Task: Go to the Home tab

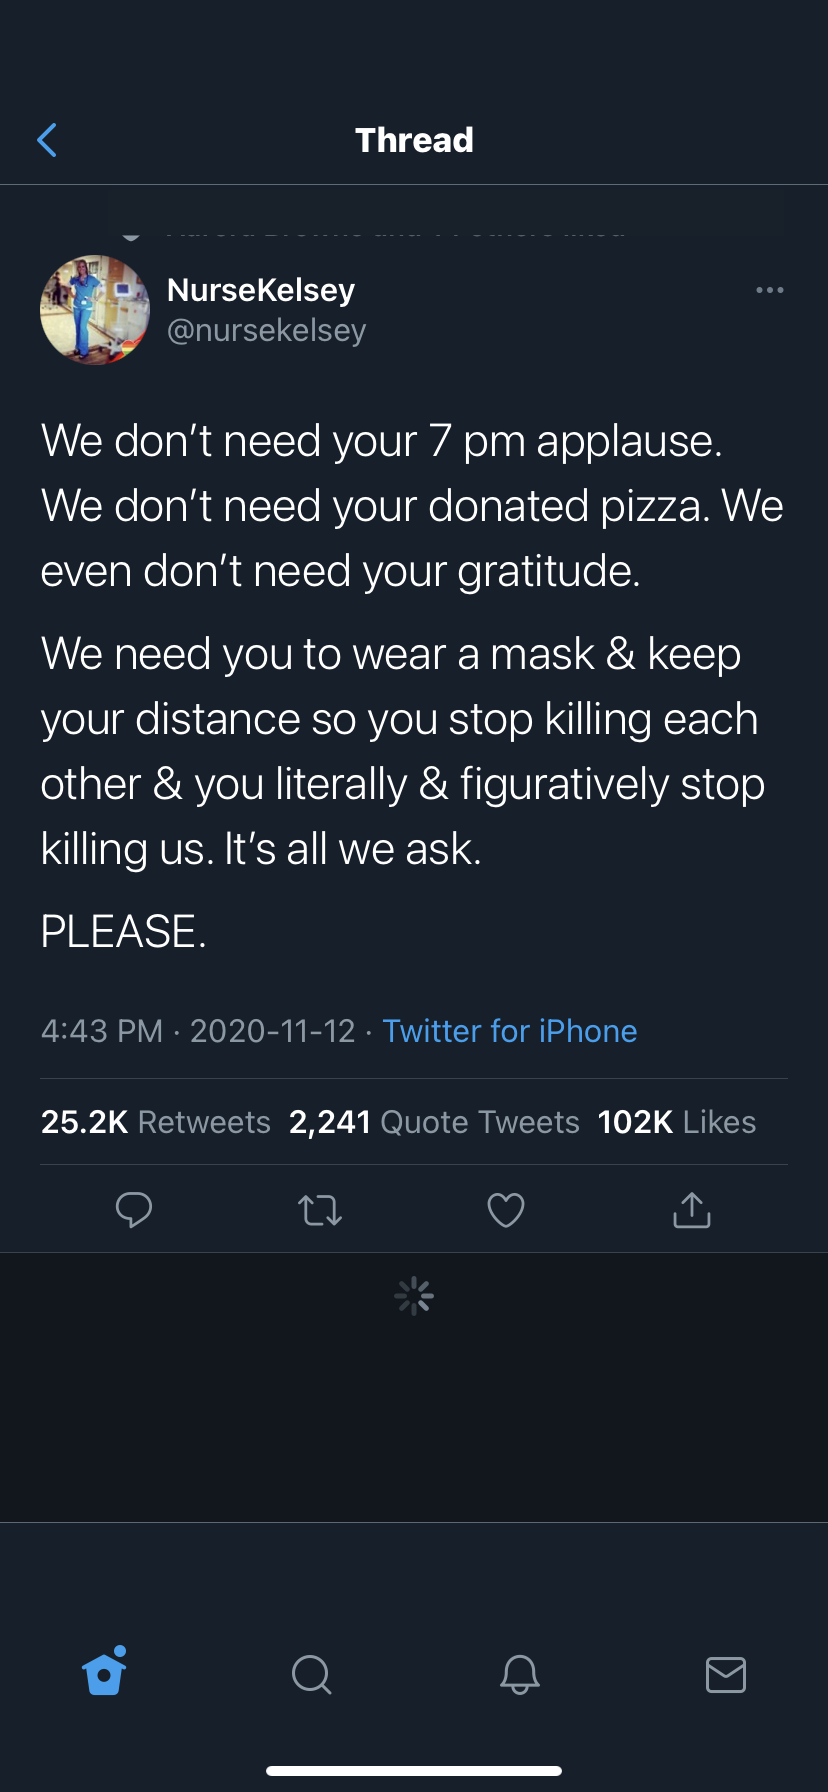Action: pos(105,1673)
